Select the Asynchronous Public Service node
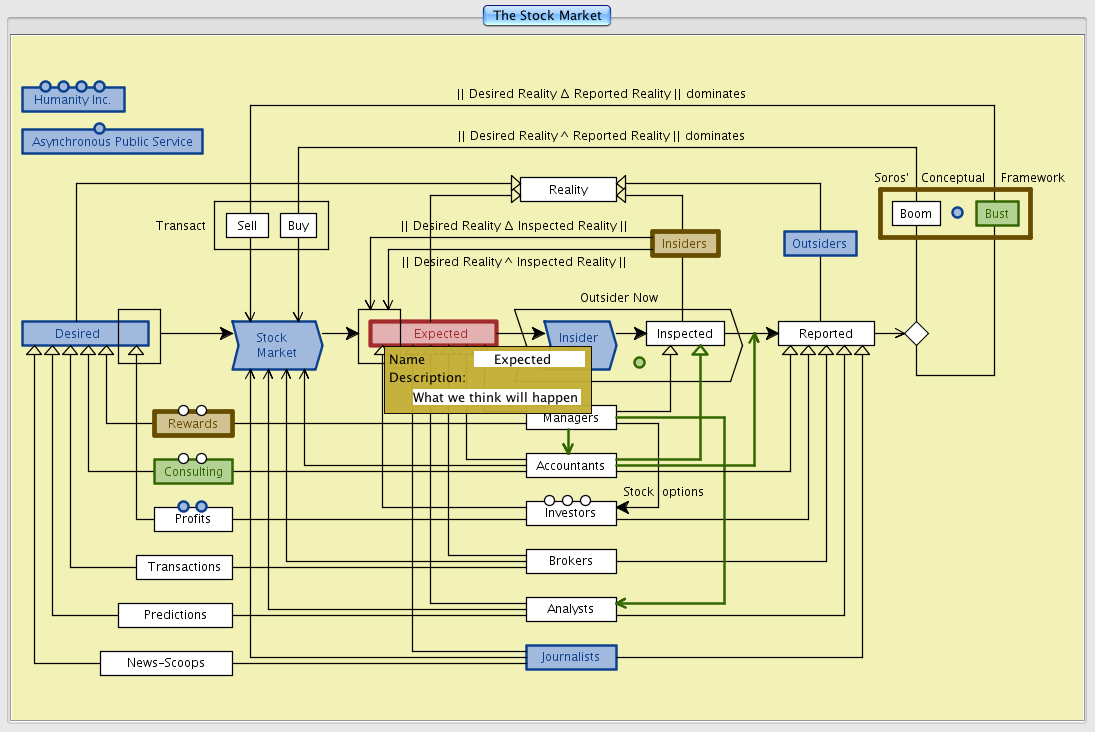The height and width of the screenshot is (732, 1095). (112, 142)
